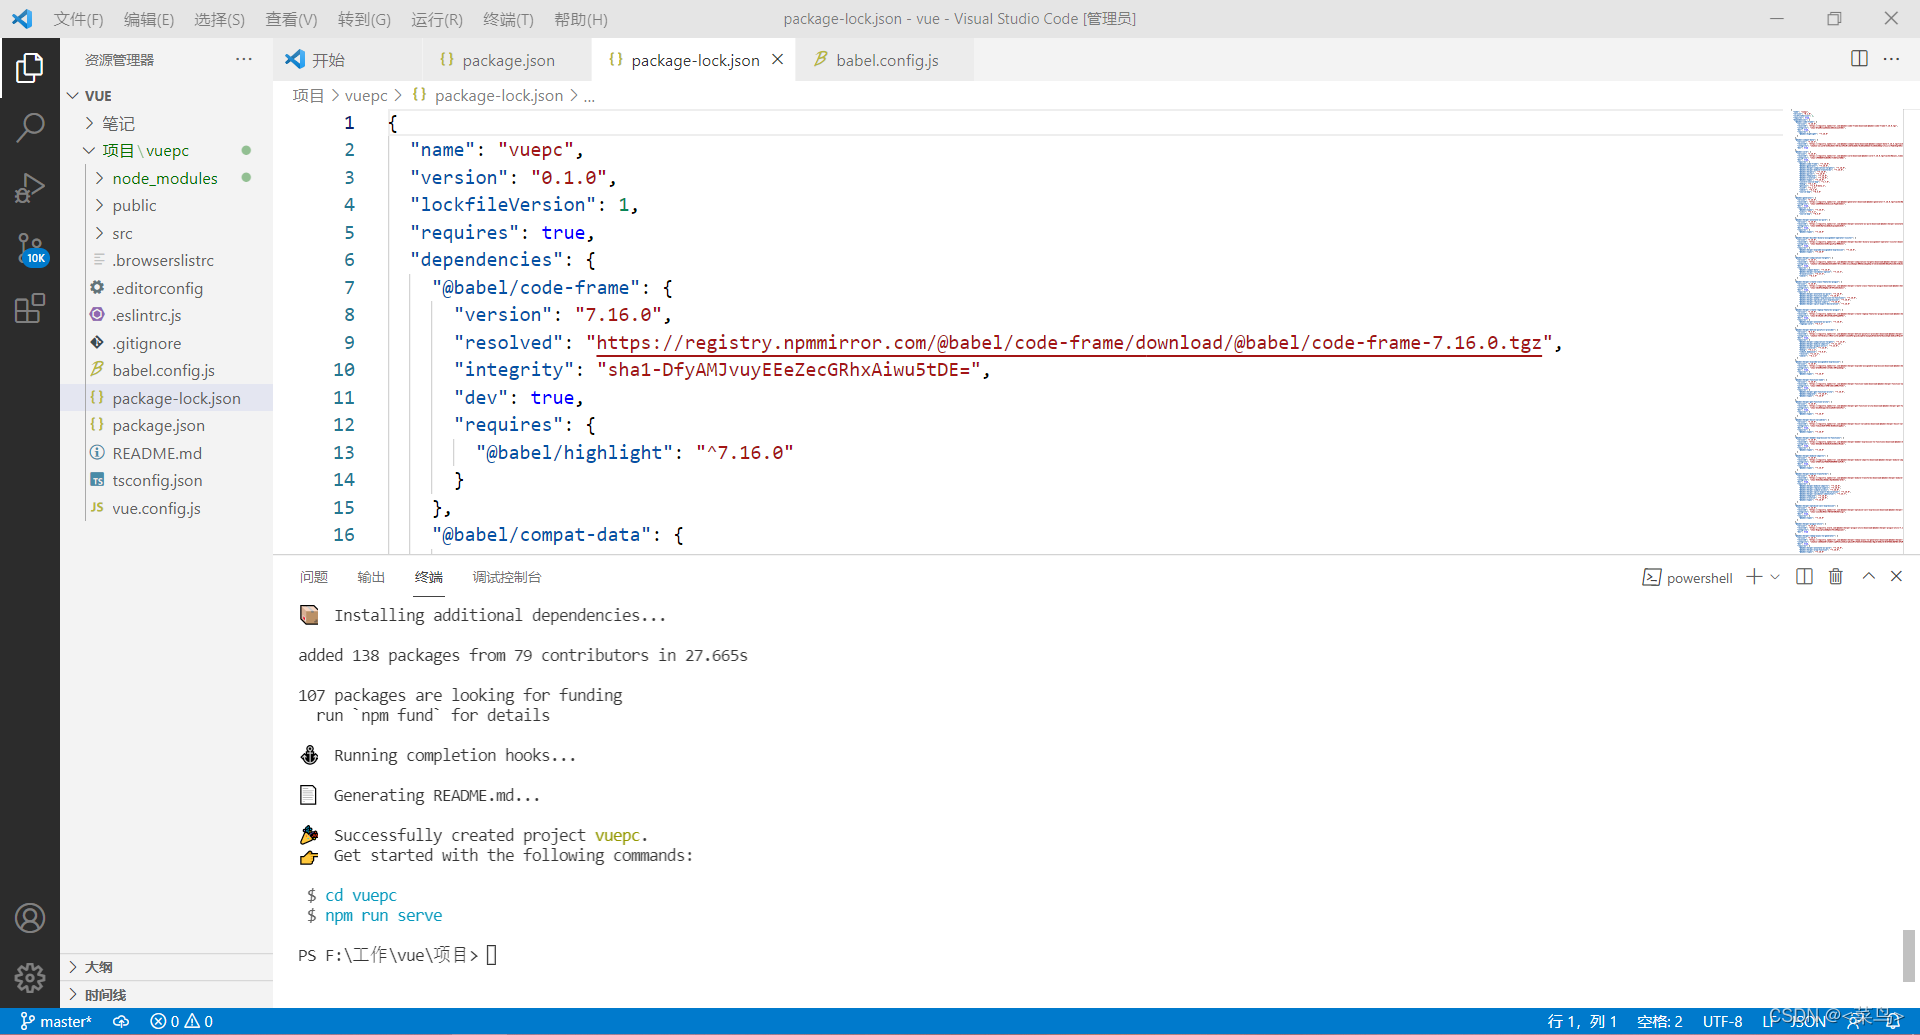
Task: Open errors and warnings count in status bar
Action: [x=181, y=1021]
